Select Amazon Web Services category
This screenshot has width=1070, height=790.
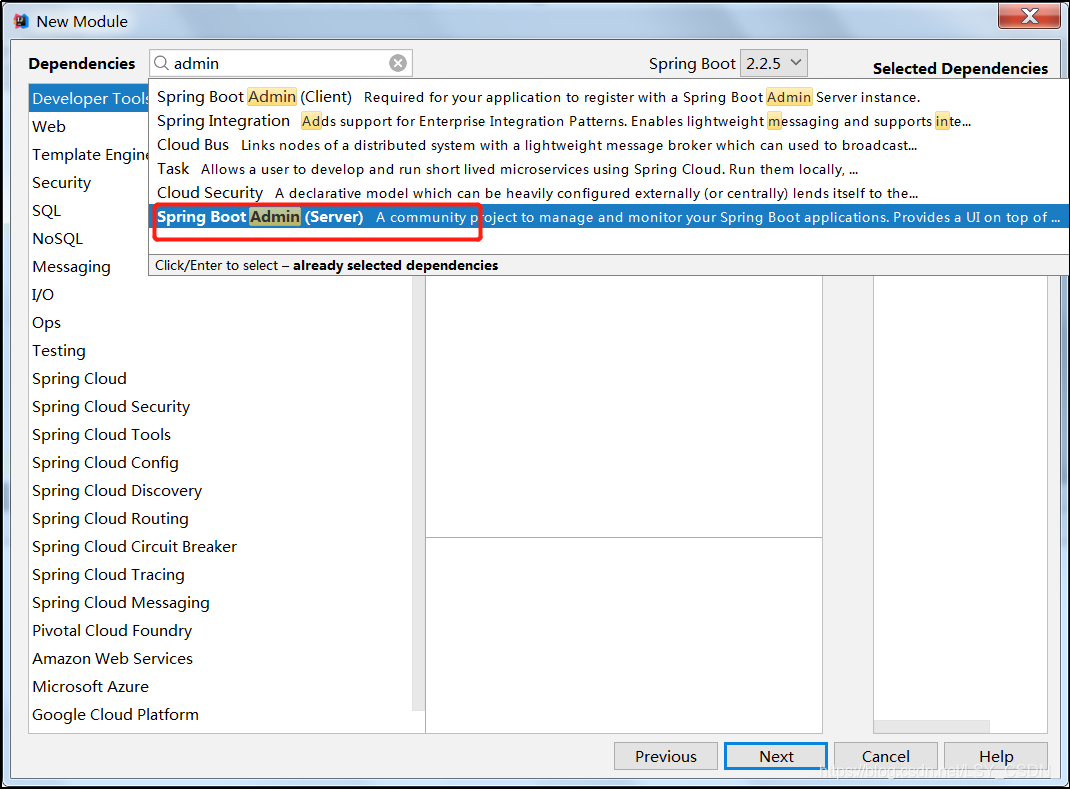tap(220, 658)
